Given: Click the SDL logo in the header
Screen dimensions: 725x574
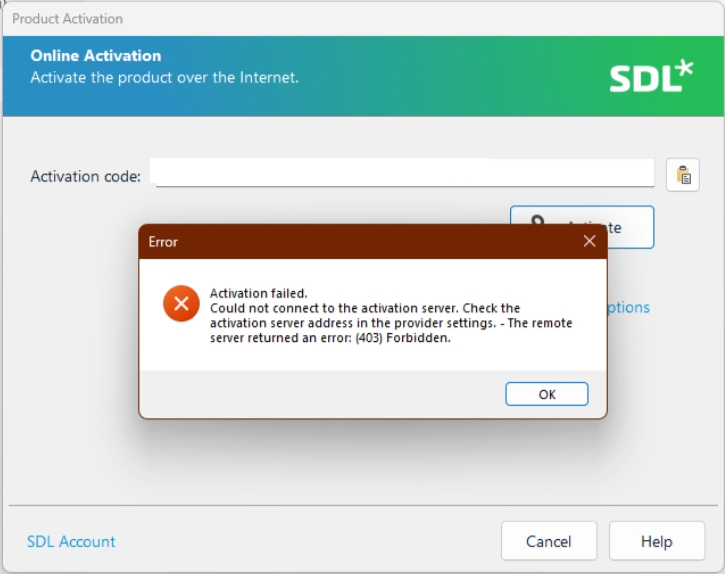Looking at the screenshot, I should (x=651, y=78).
